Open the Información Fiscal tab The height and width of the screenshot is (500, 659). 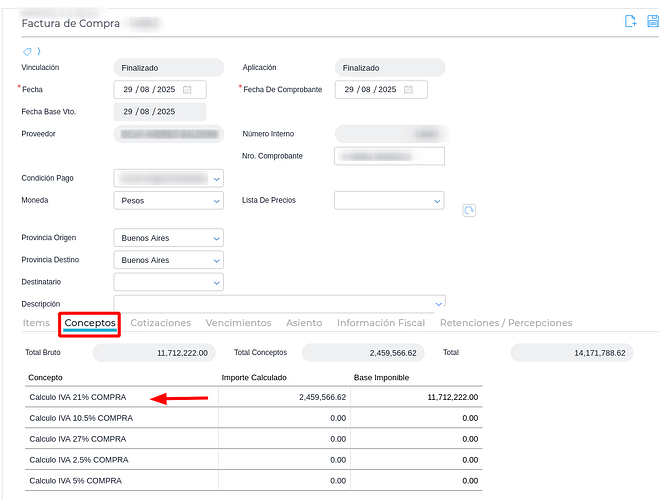pos(381,323)
